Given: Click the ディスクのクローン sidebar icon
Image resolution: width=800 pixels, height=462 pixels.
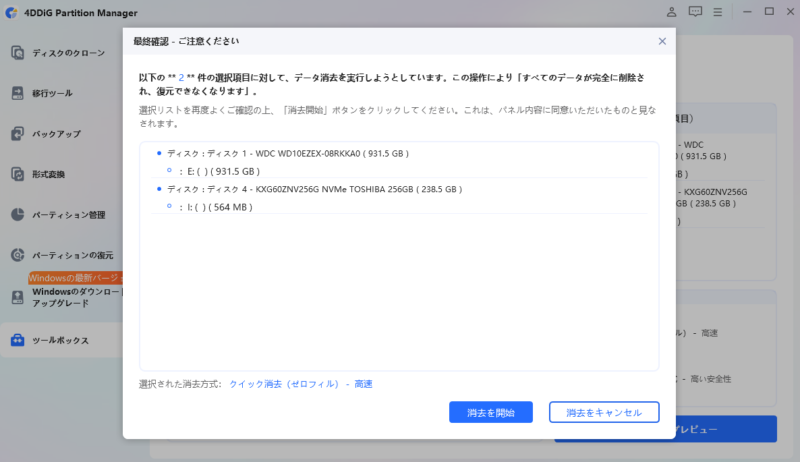Looking at the screenshot, I should [x=17, y=52].
